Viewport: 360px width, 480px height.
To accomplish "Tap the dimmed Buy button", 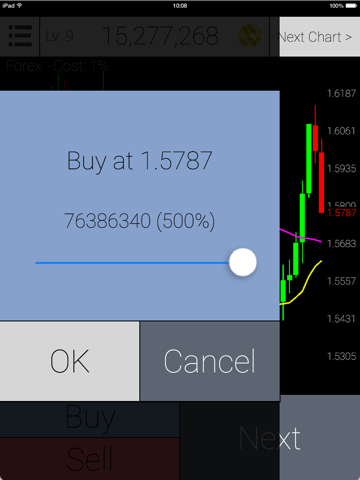I will point(90,419).
